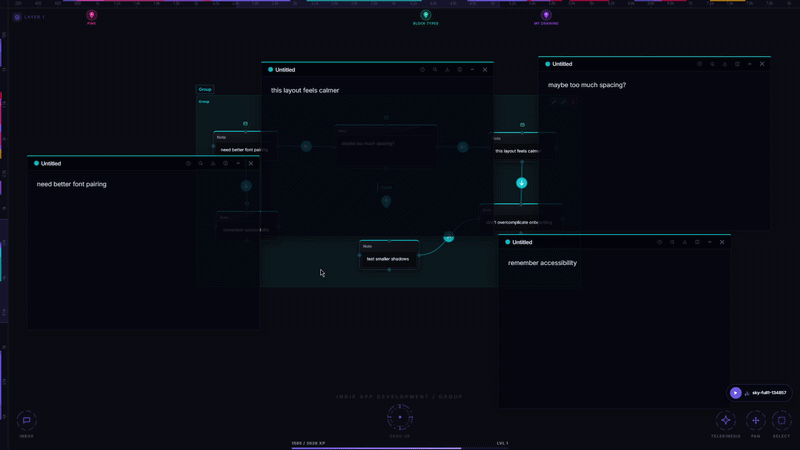Select the 'test smaller shadows' note

click(389, 255)
